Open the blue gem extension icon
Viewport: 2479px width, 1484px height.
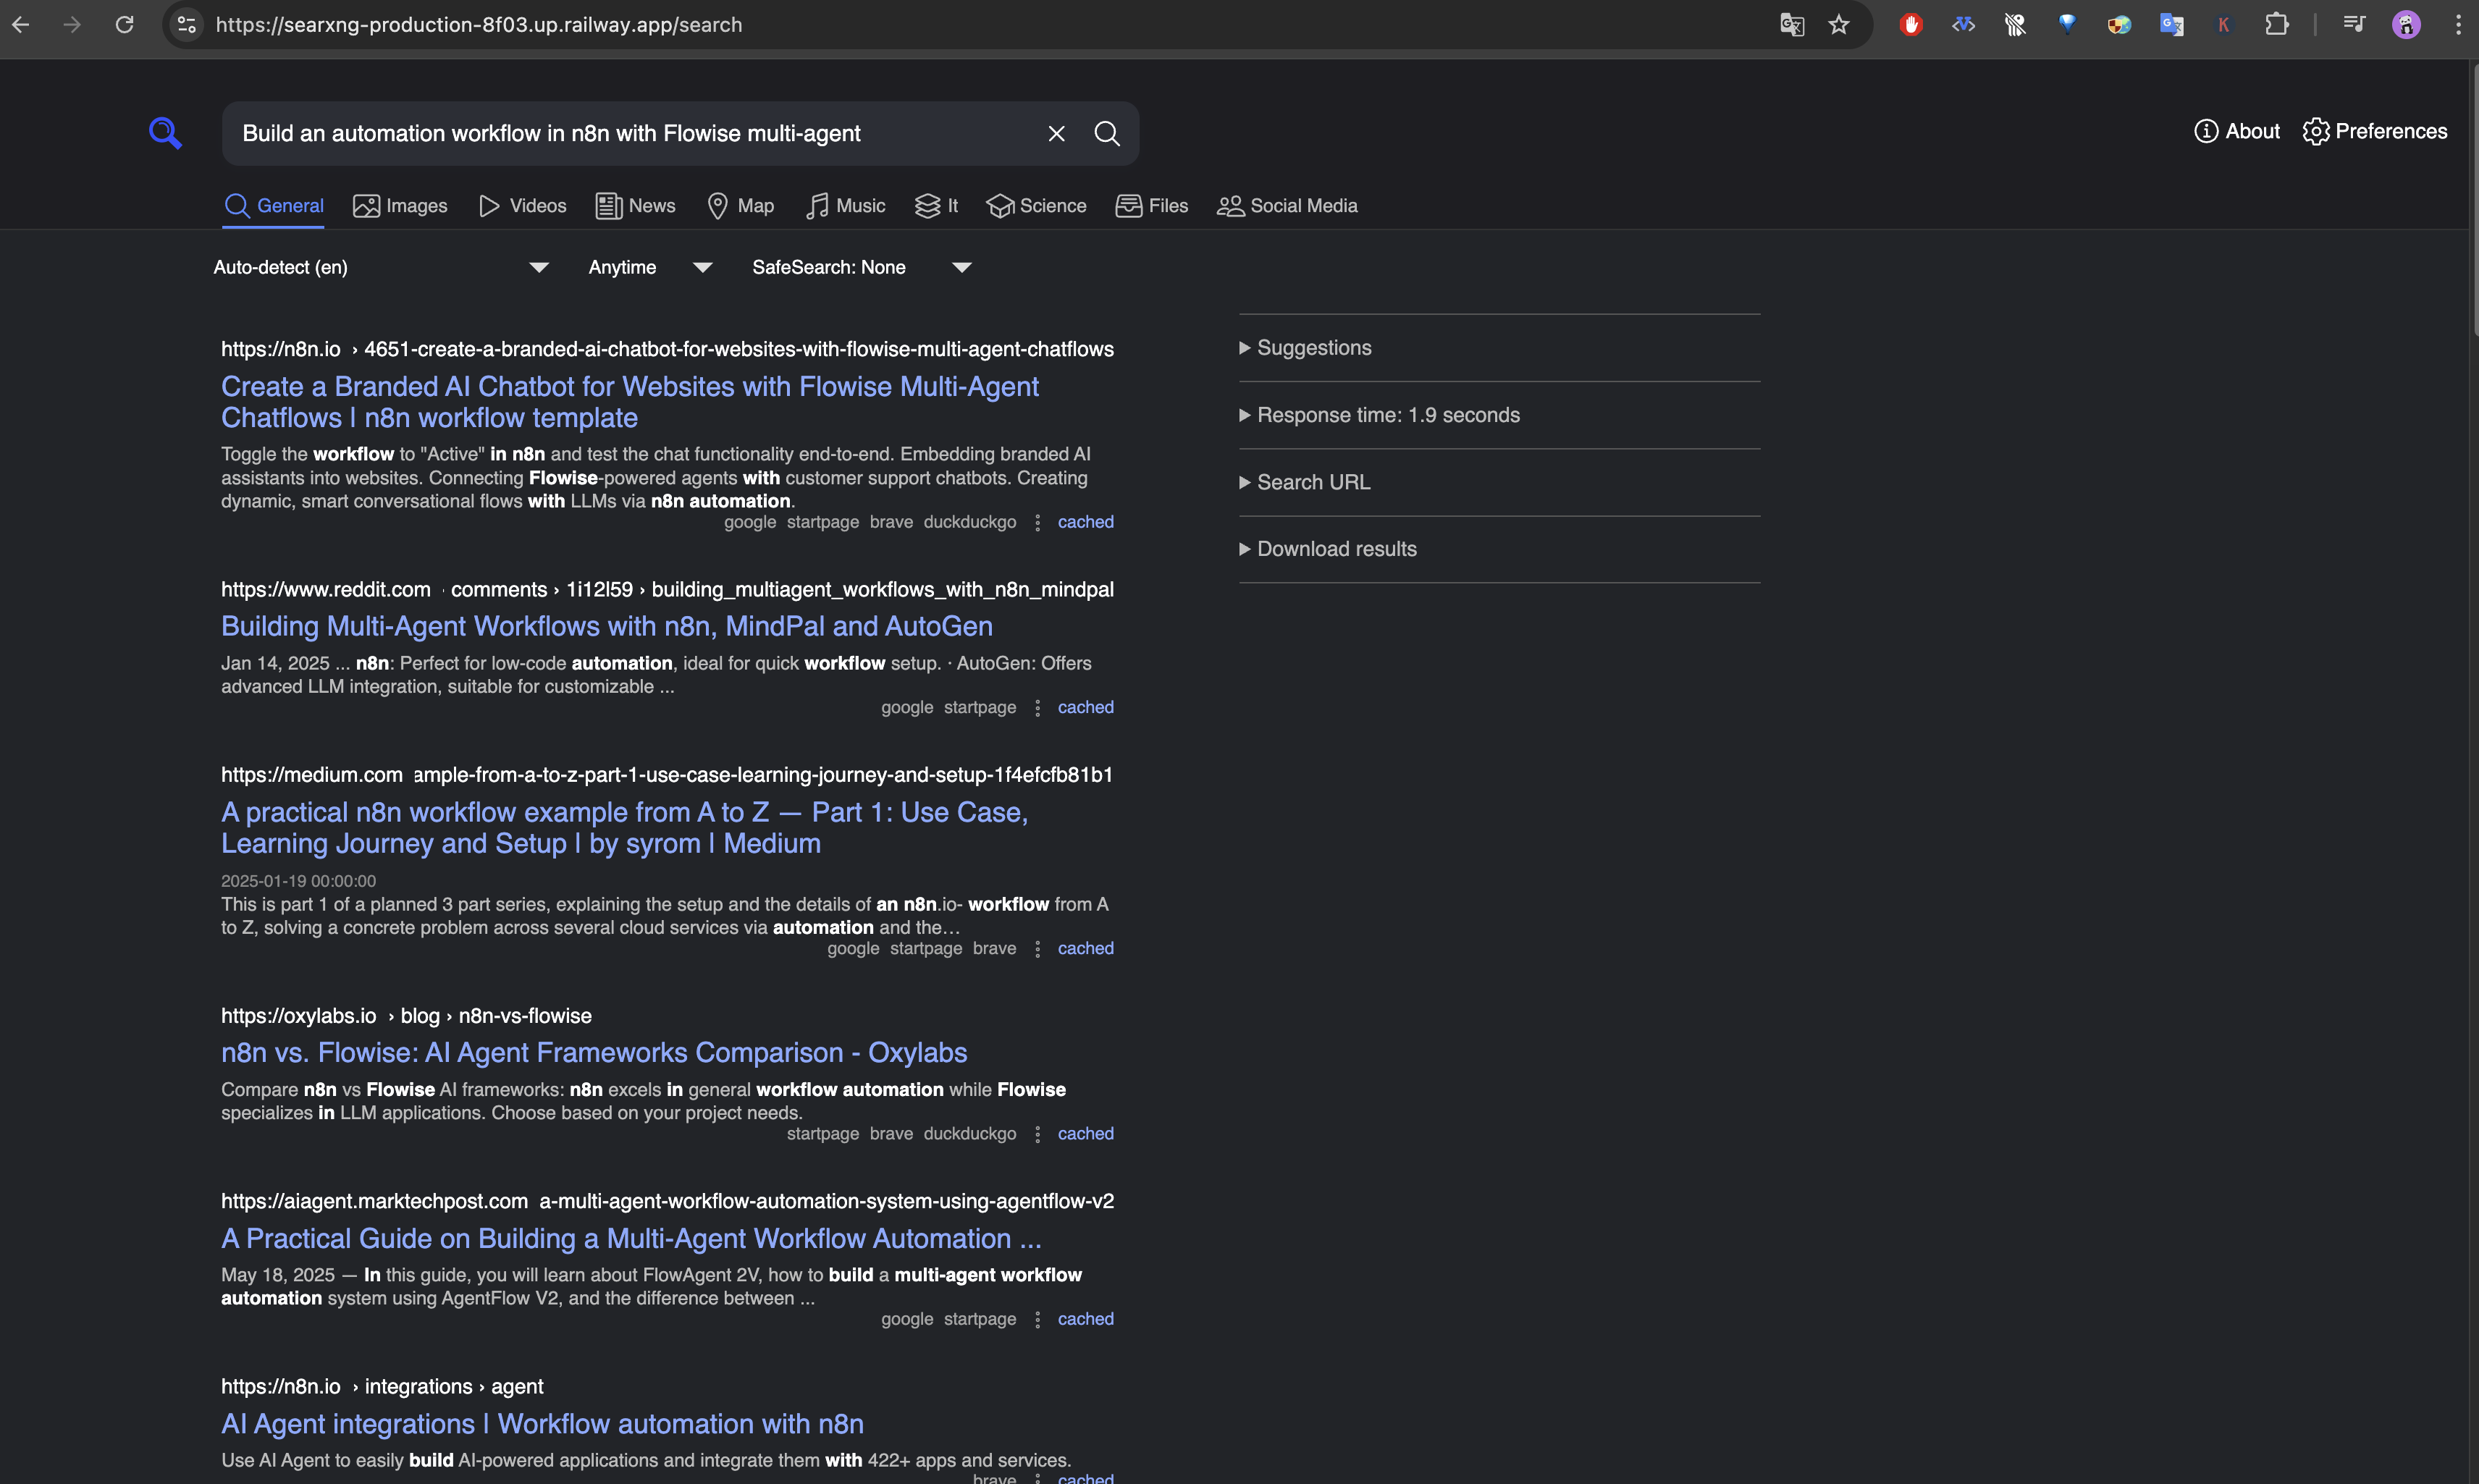2067,24
